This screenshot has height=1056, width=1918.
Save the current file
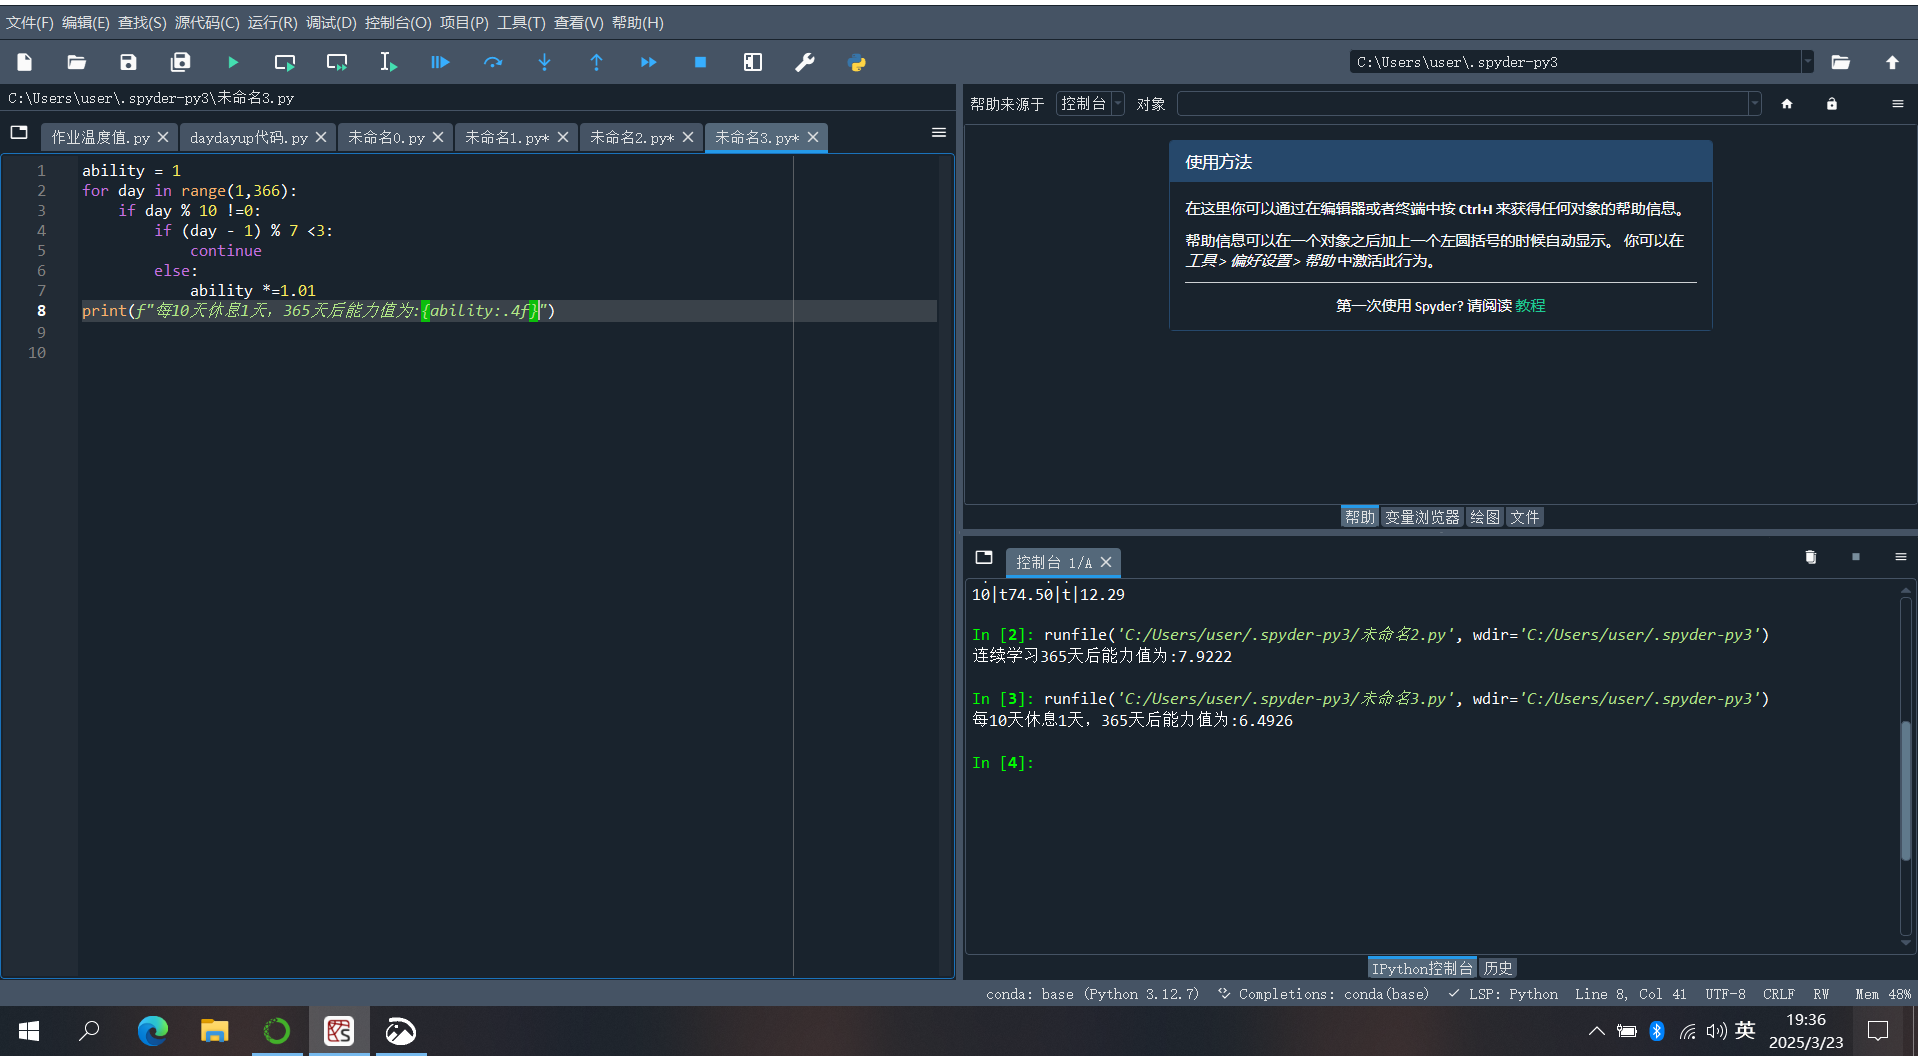[x=128, y=62]
